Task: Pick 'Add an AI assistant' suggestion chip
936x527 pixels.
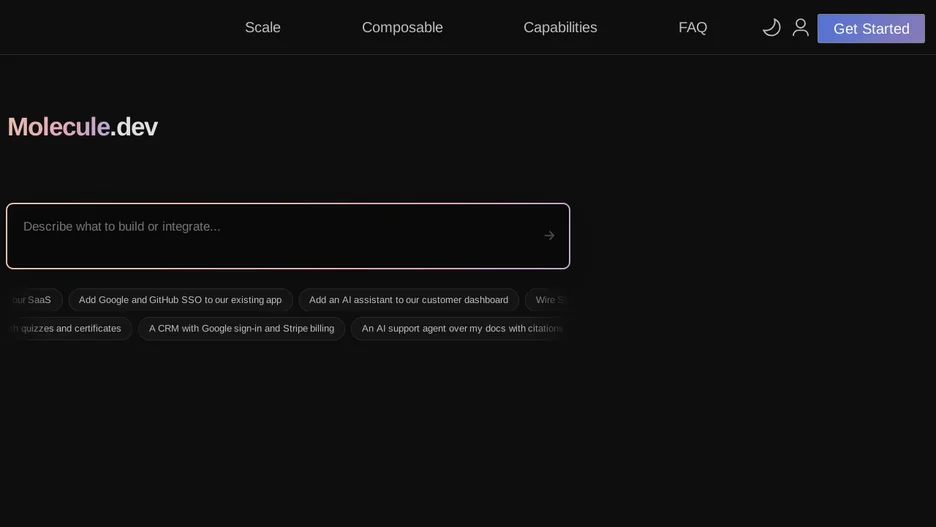Action: [408, 300]
